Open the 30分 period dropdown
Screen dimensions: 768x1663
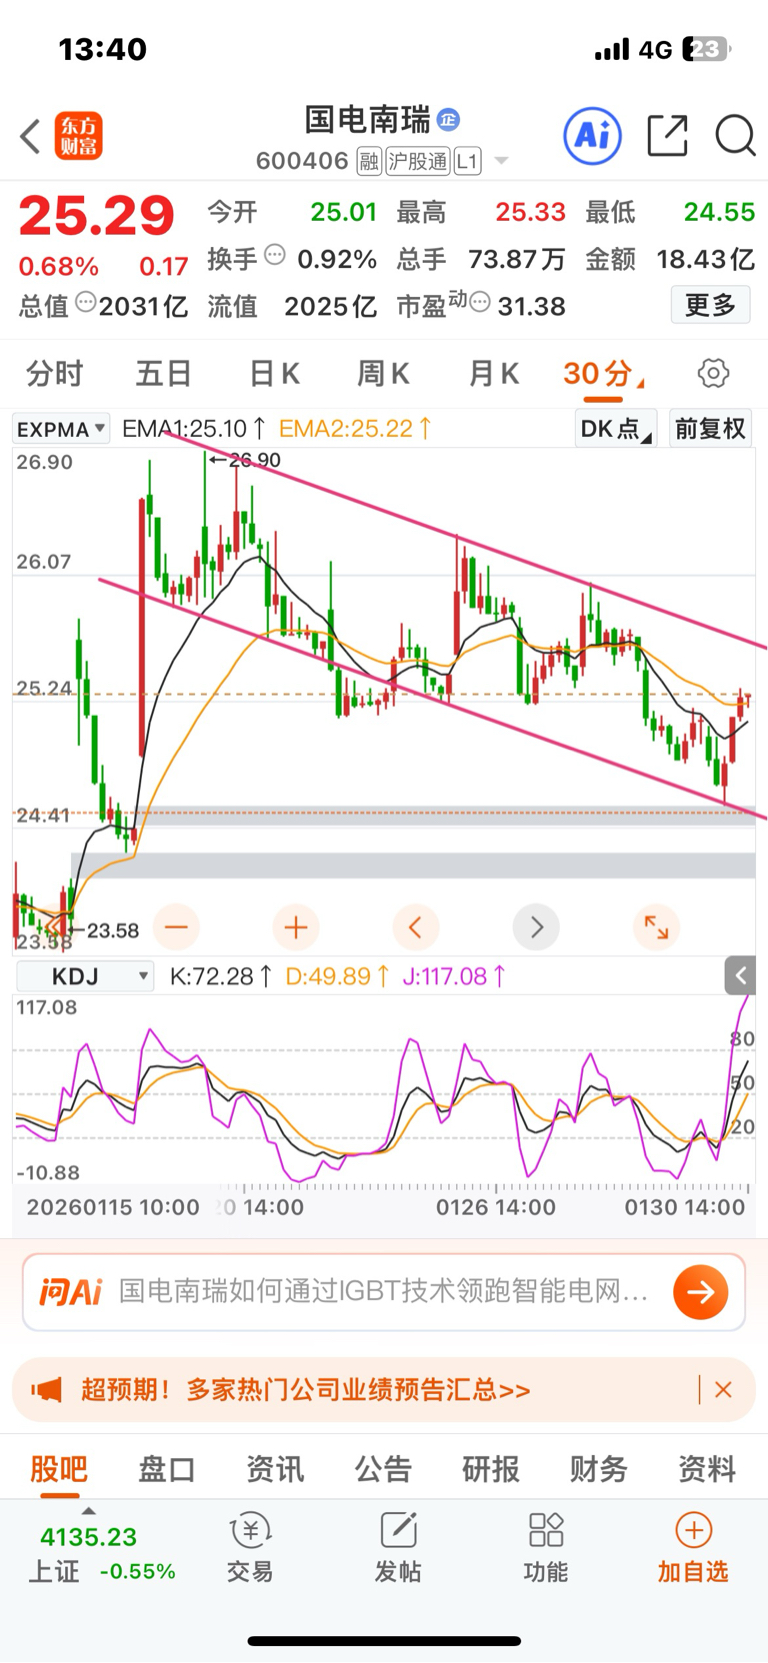603,374
